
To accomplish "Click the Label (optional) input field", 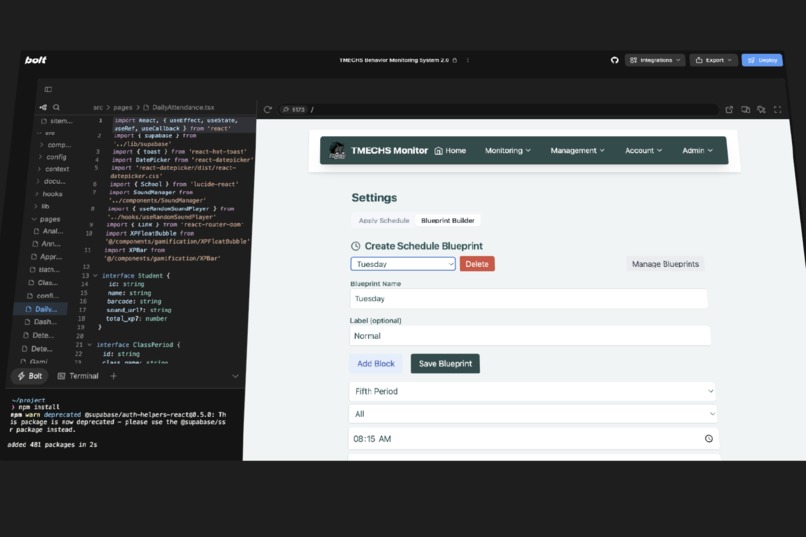I will tap(530, 336).
